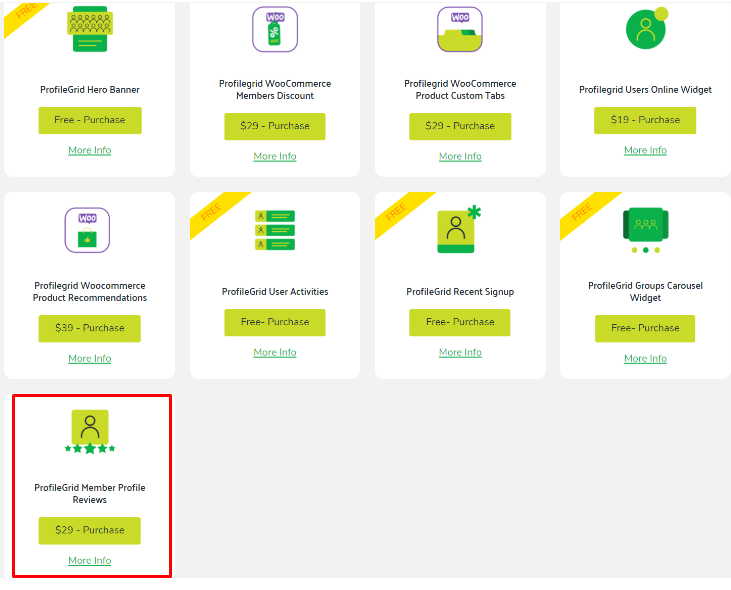Get the free Groups Carousel Widget extension
731x590 pixels.
tap(645, 329)
